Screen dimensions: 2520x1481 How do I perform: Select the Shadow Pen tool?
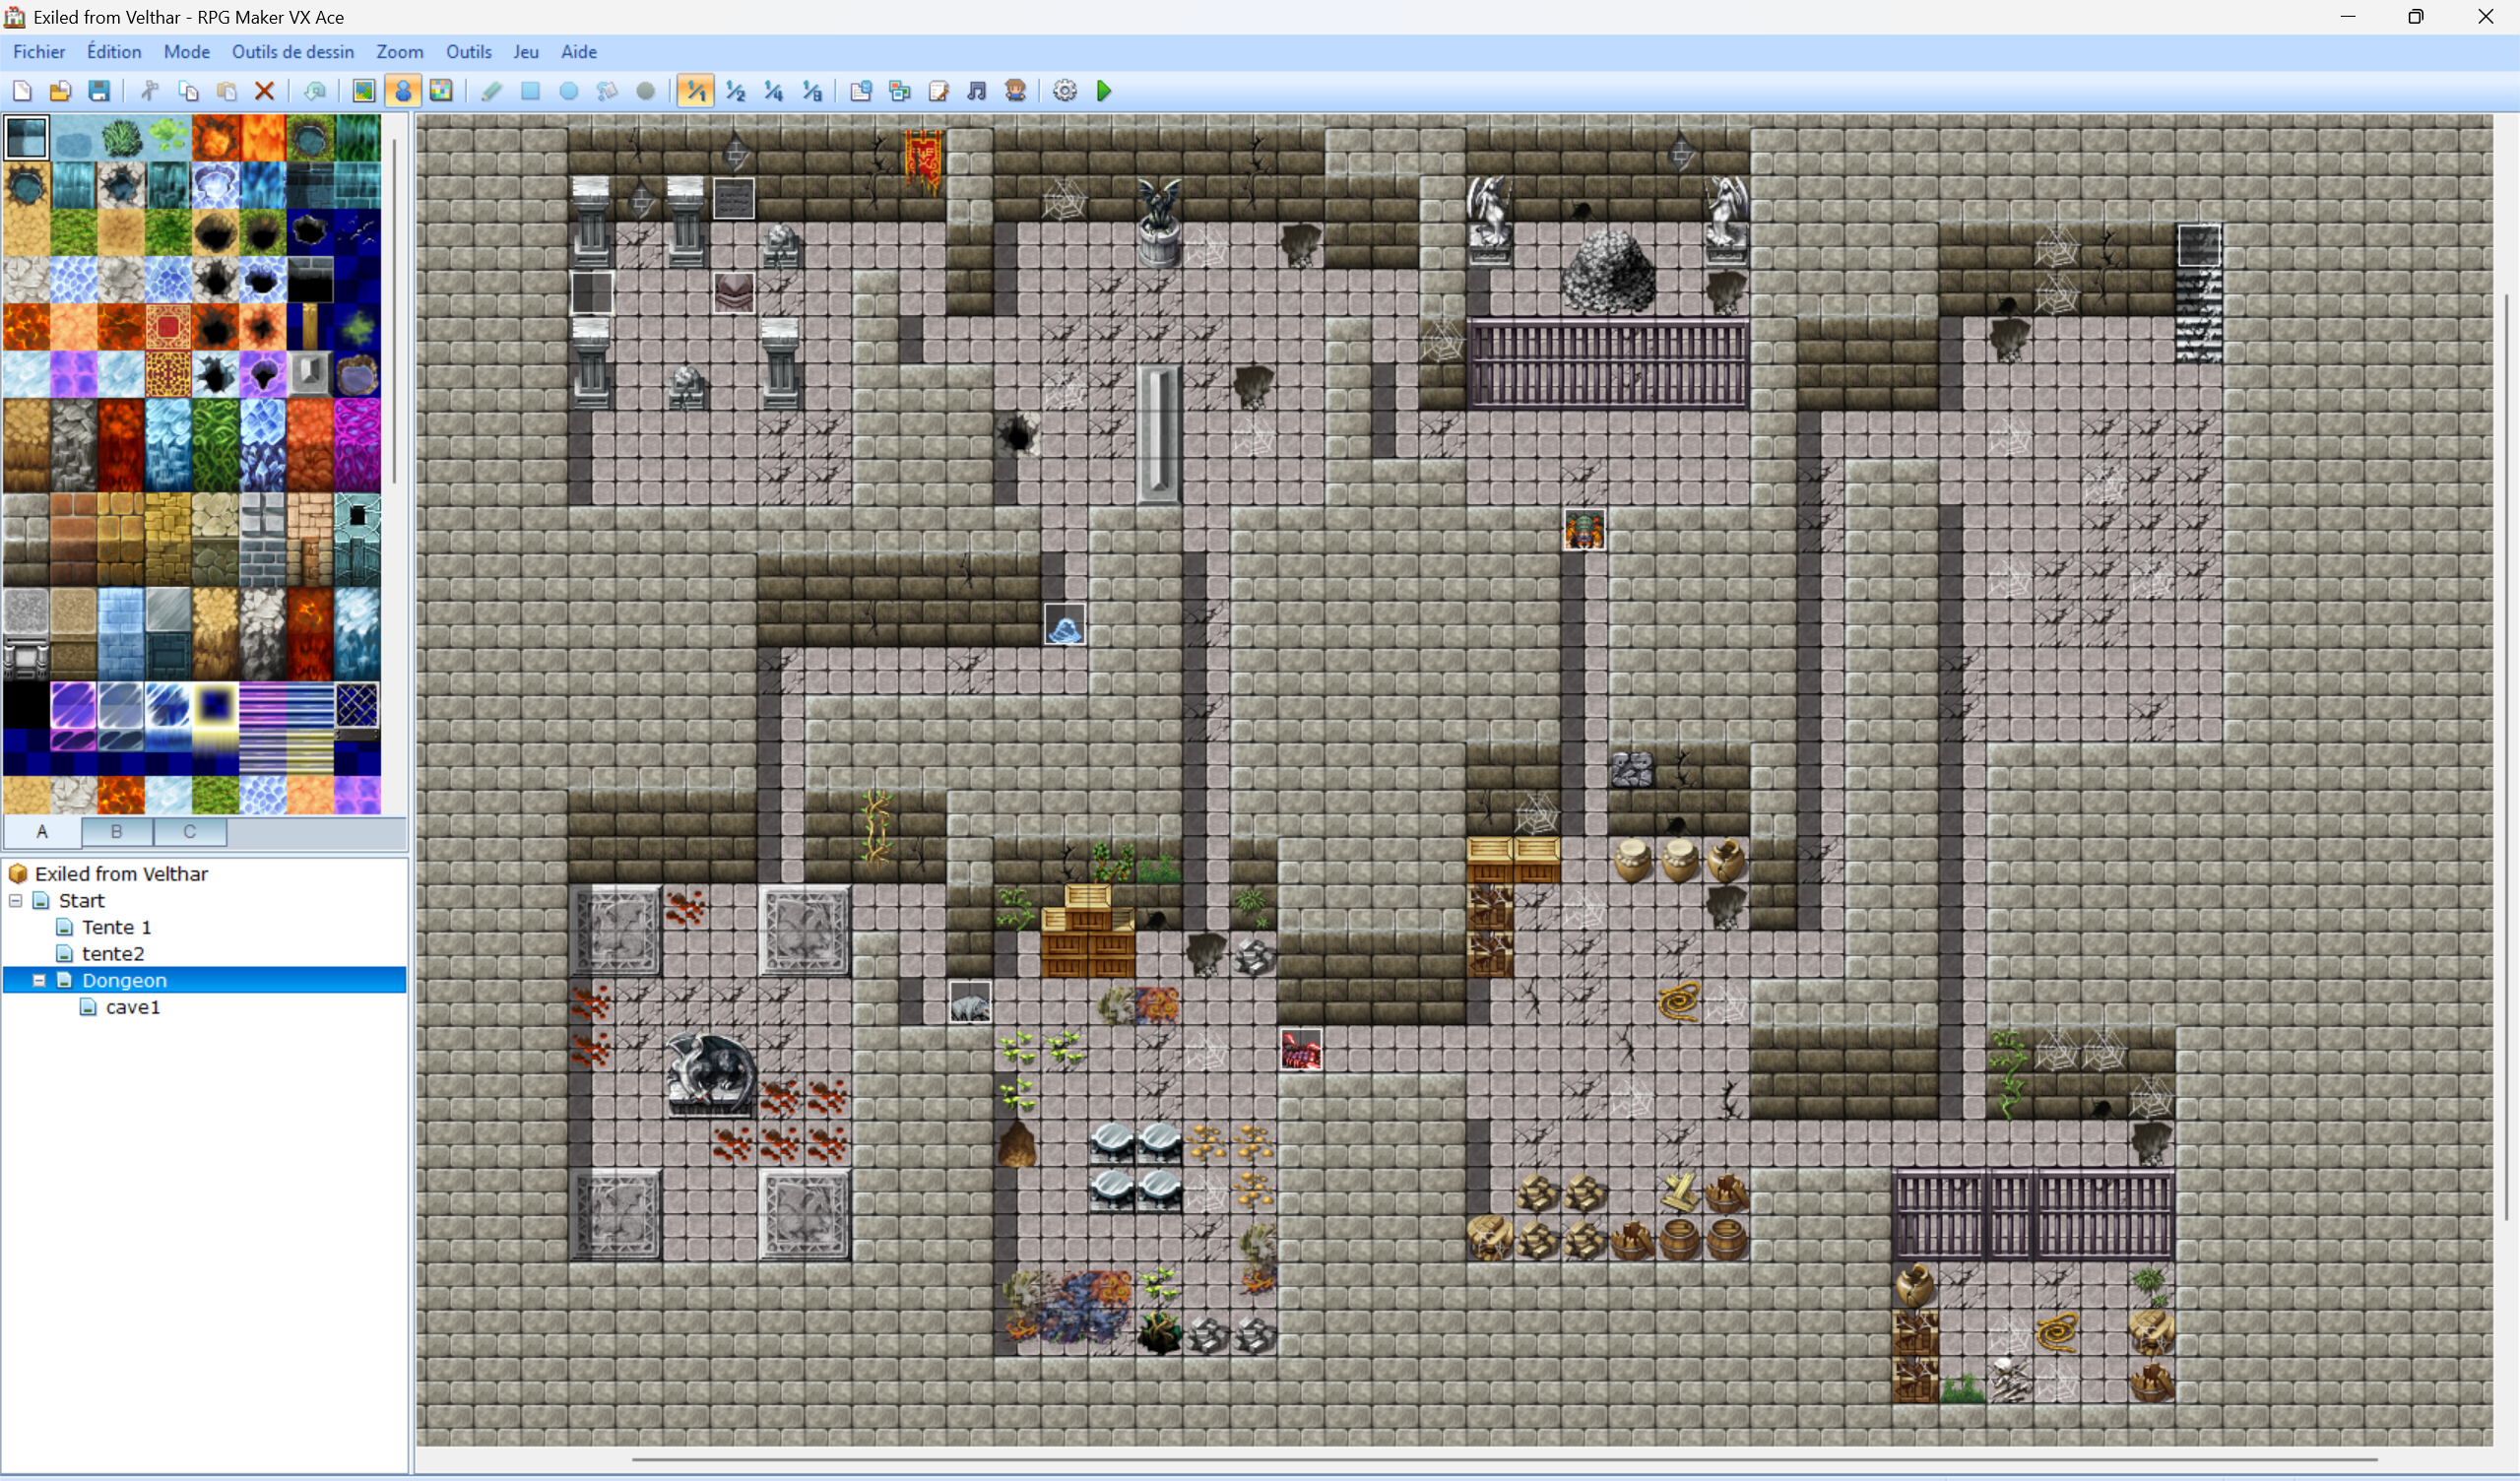[646, 91]
